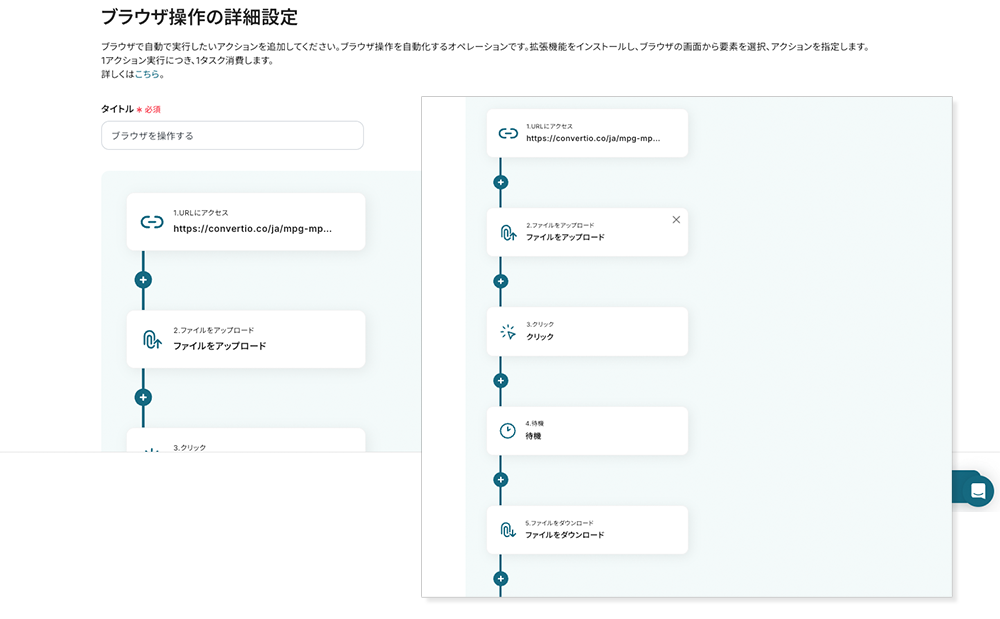This screenshot has width=1000, height=619.
Task: Select left panel label 1.URLにアクセス
Action: [x=200, y=213]
